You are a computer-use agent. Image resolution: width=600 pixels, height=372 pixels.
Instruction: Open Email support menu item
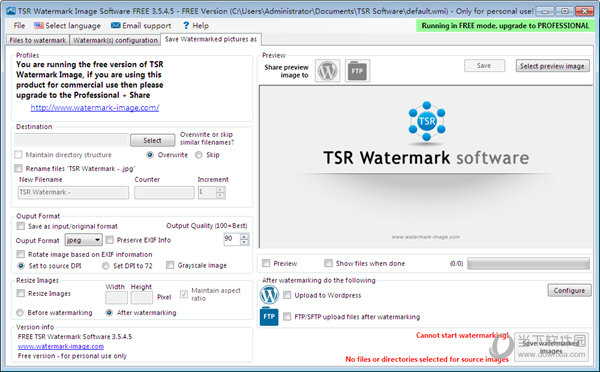point(141,26)
